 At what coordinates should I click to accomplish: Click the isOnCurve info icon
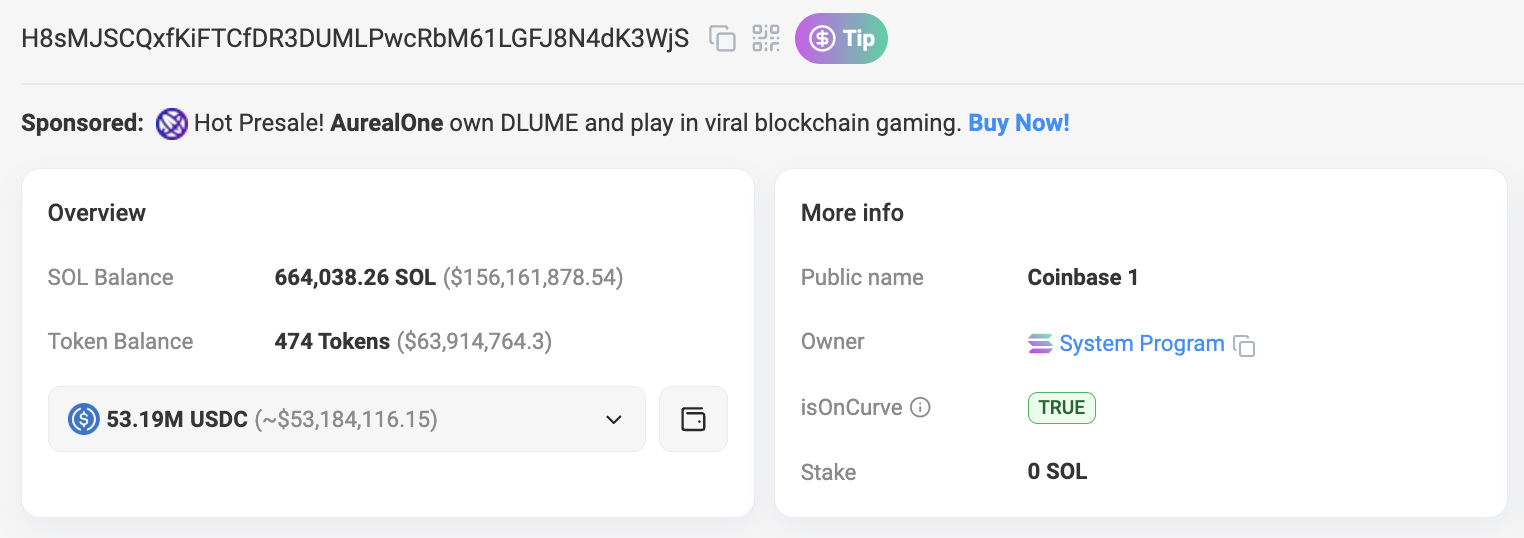tap(921, 408)
